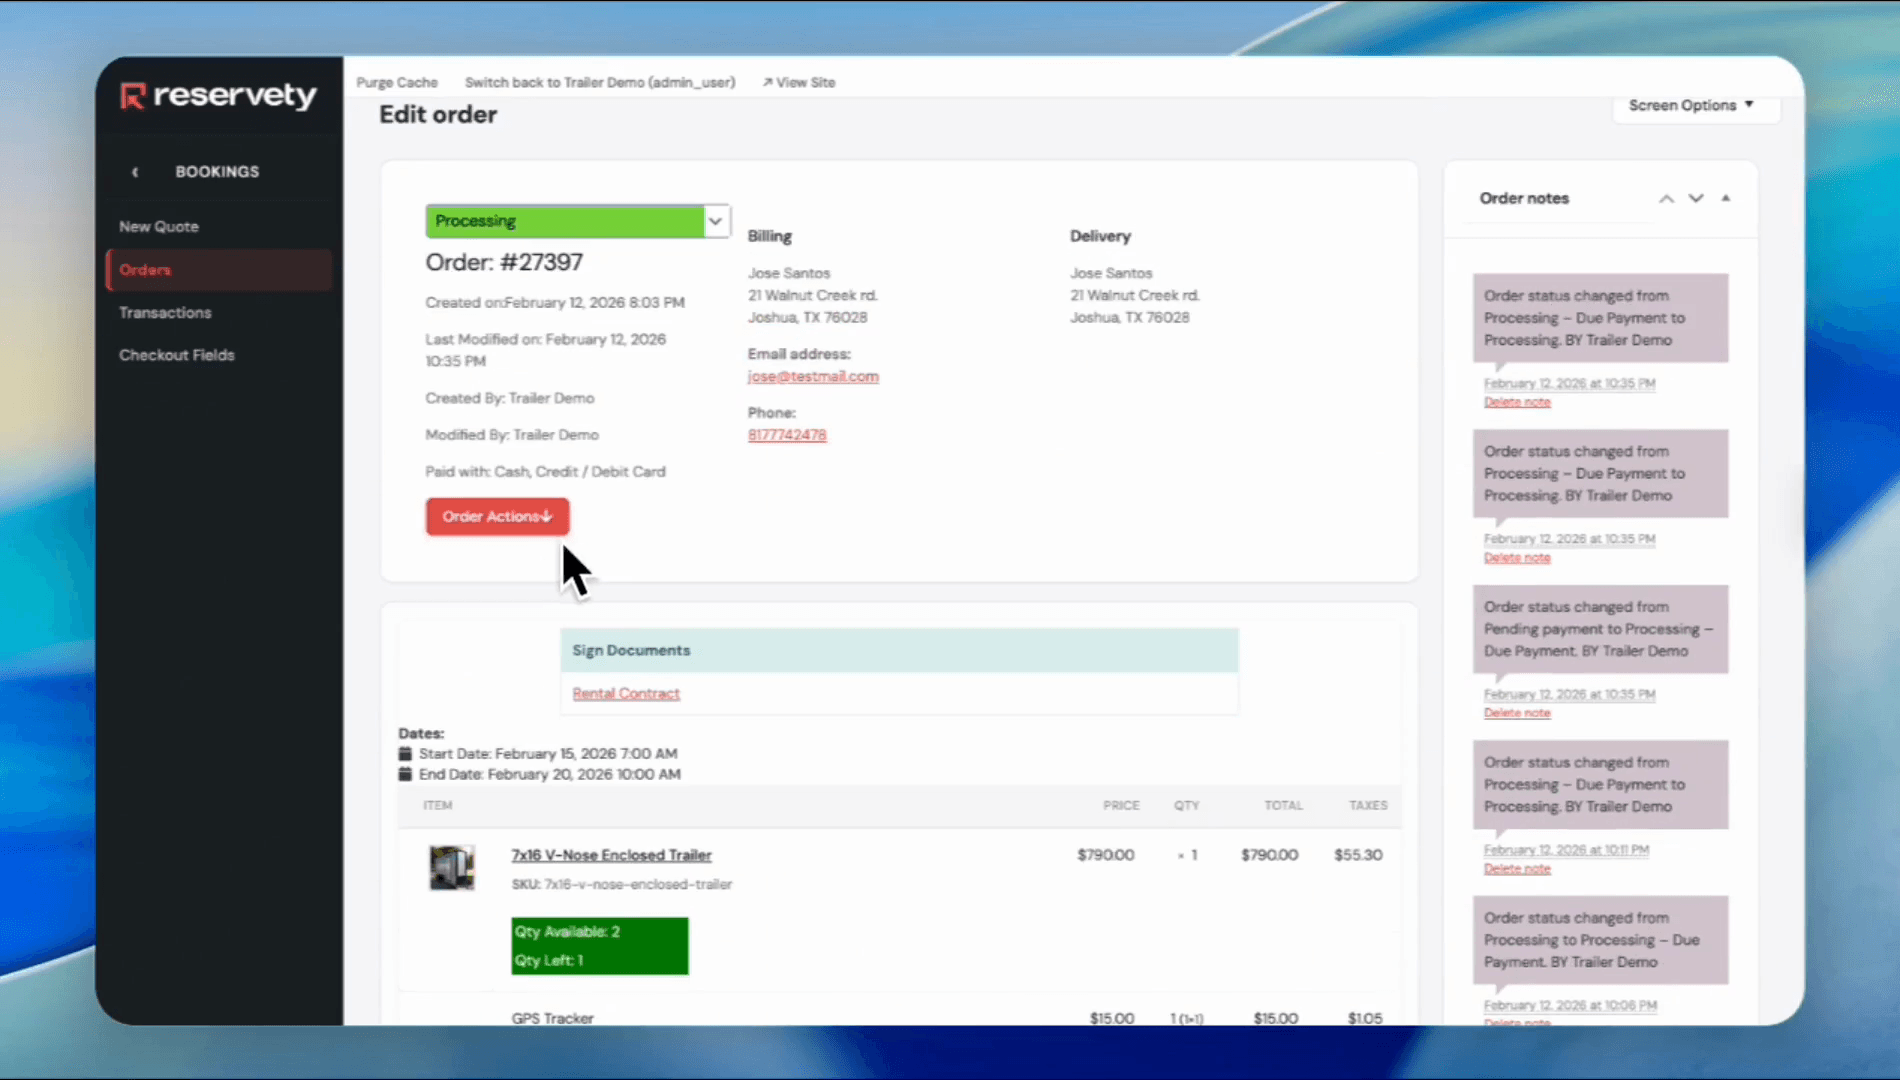Image resolution: width=1900 pixels, height=1080 pixels.
Task: Click email jose@testmail.com
Action: click(x=813, y=377)
